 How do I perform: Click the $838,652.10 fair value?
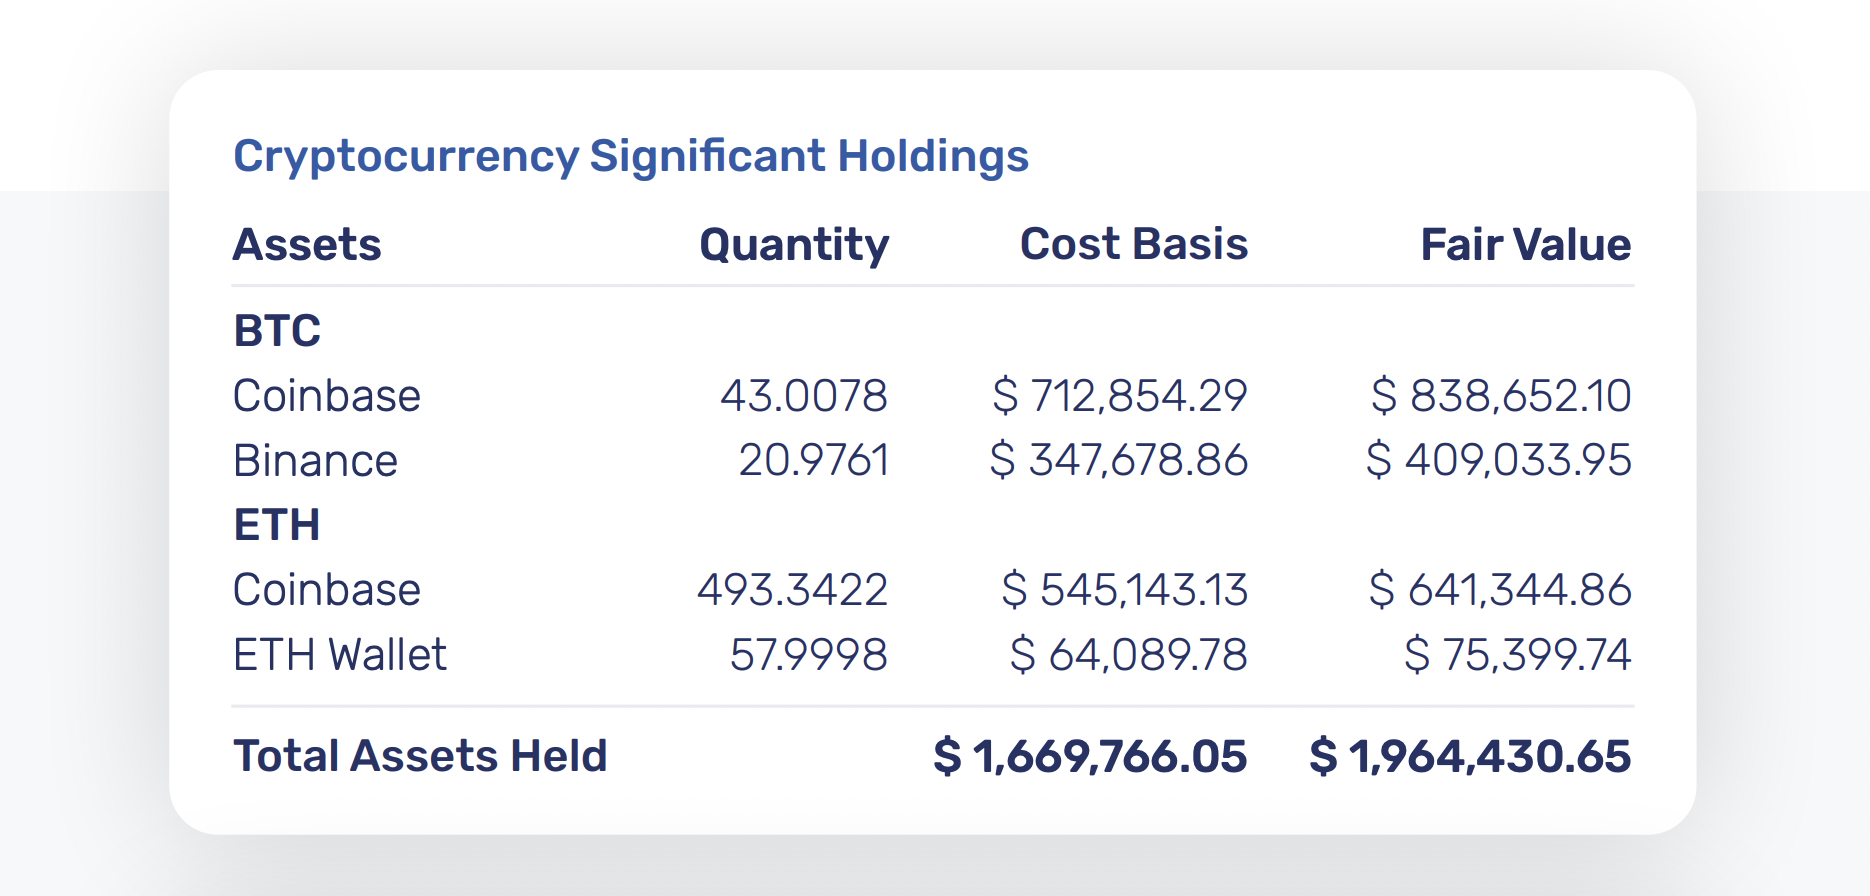click(x=1501, y=396)
